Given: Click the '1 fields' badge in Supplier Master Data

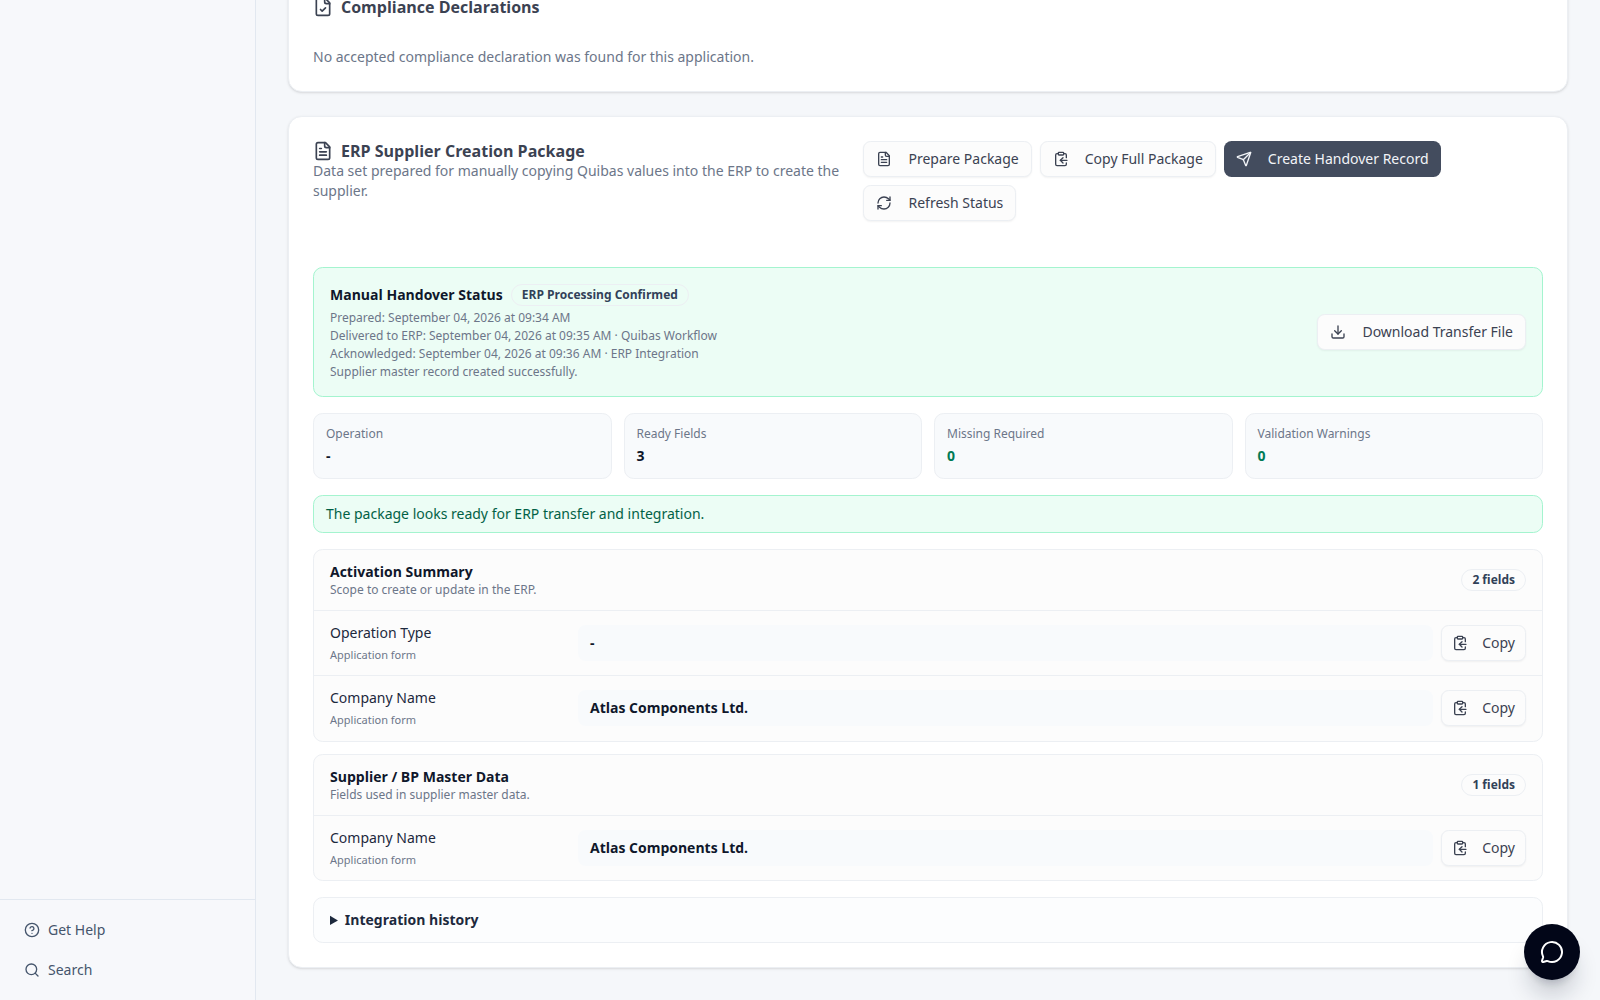Looking at the screenshot, I should (1493, 785).
